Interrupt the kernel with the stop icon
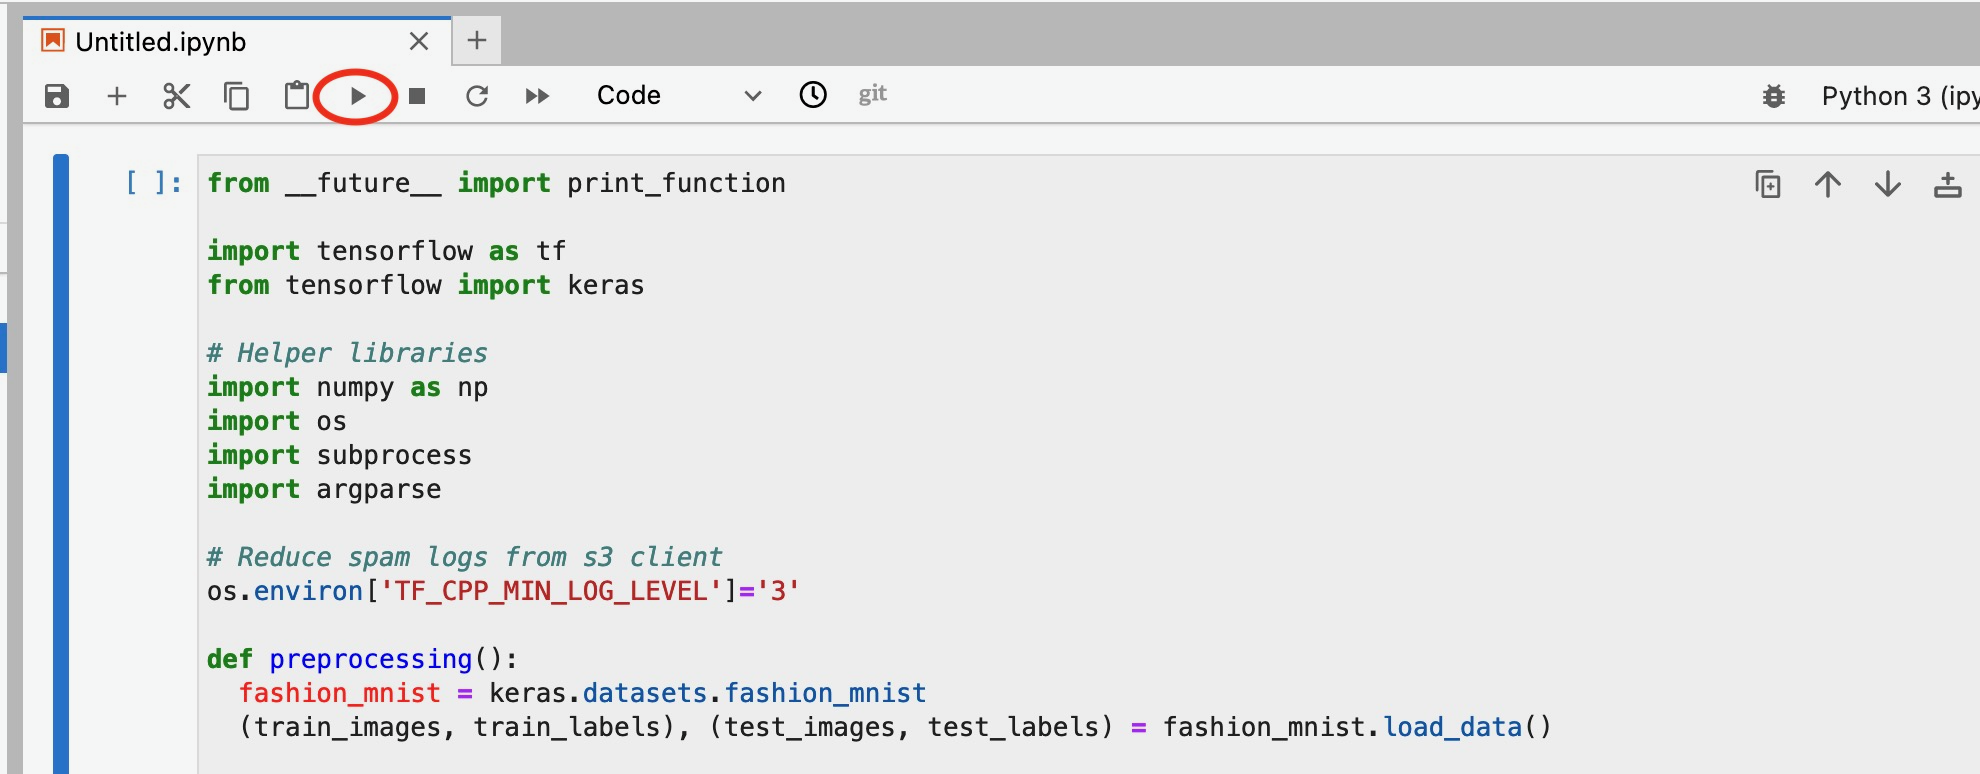 (x=418, y=96)
